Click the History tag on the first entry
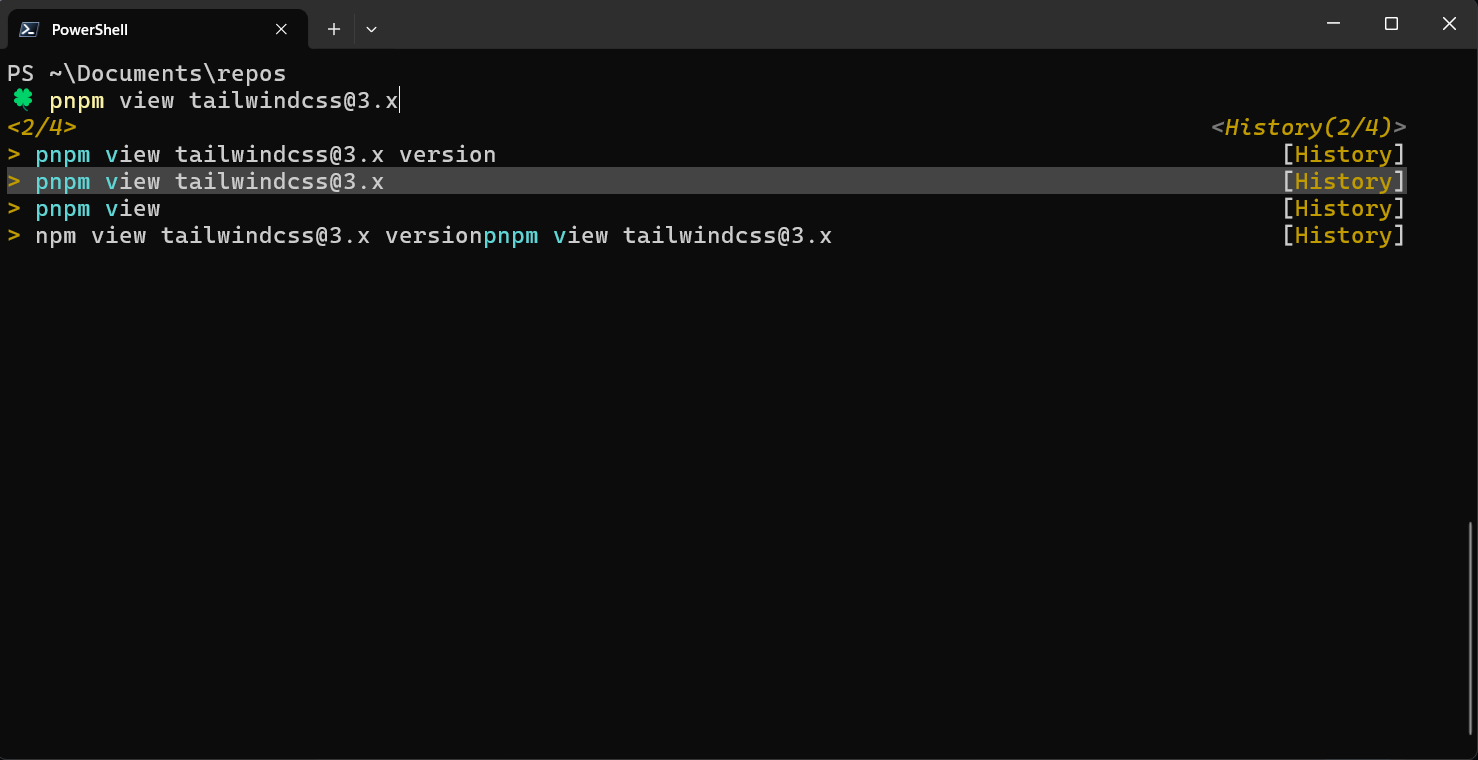The height and width of the screenshot is (760, 1478). (x=1343, y=155)
